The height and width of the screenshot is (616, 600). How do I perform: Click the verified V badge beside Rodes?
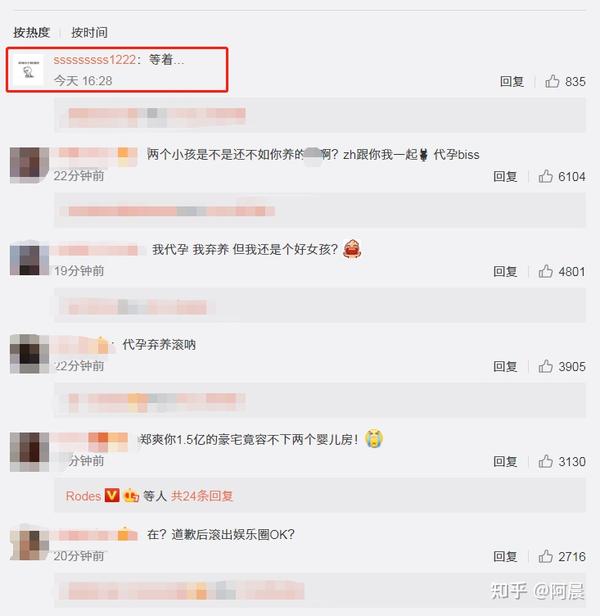(x=112, y=495)
